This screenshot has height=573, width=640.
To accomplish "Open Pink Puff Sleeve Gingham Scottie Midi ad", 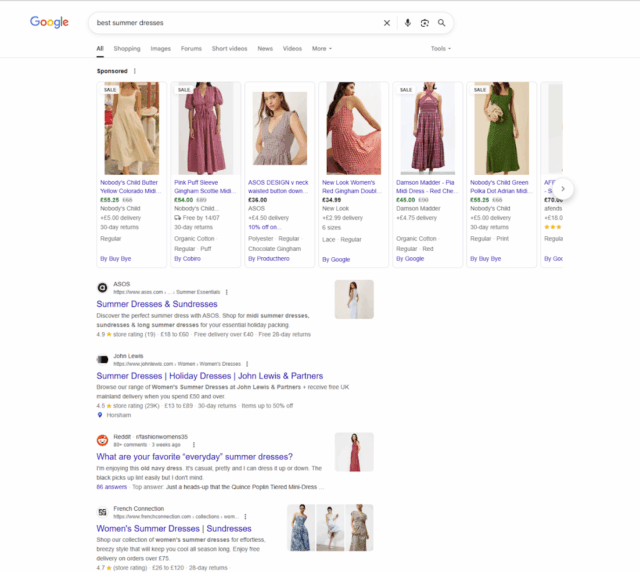I will (x=205, y=187).
